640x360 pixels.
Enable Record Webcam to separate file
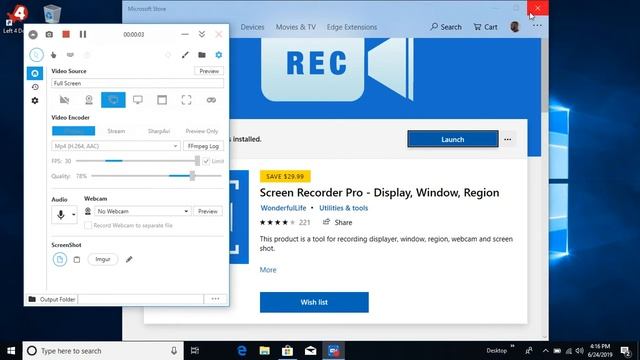coord(88,225)
